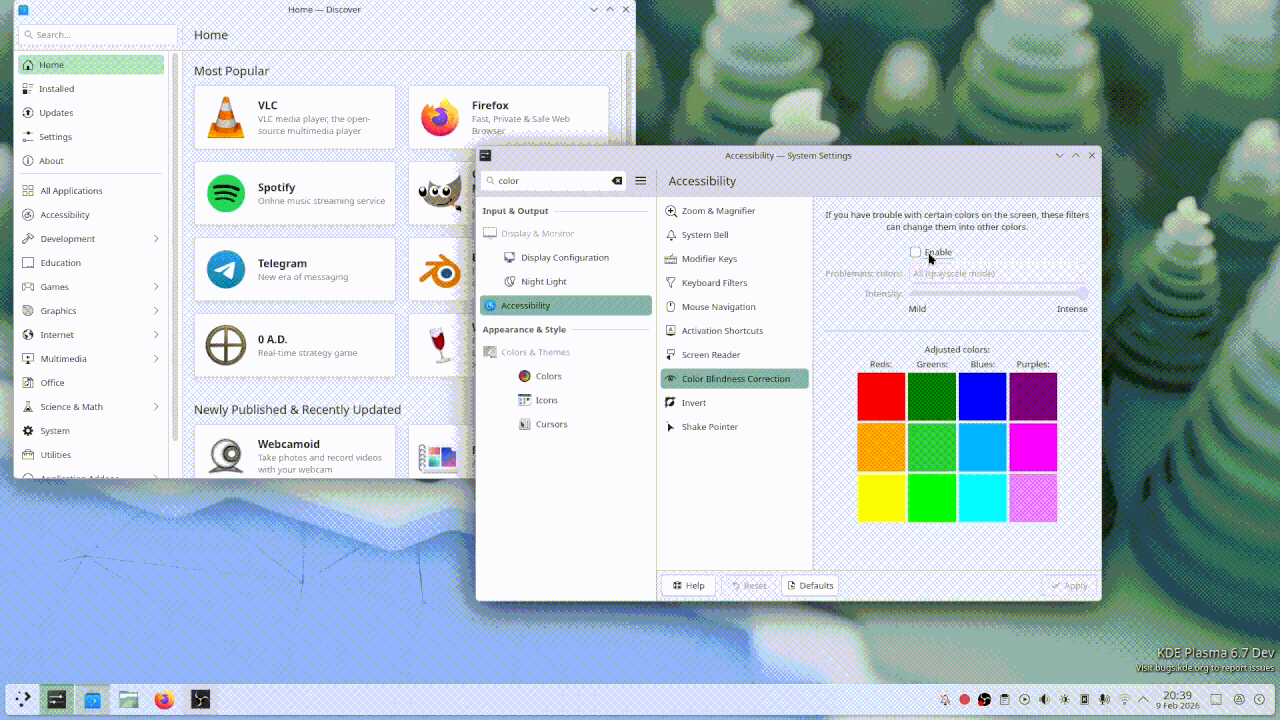Open the volume tray icon
Image resolution: width=1280 pixels, height=720 pixels.
pos(1045,700)
